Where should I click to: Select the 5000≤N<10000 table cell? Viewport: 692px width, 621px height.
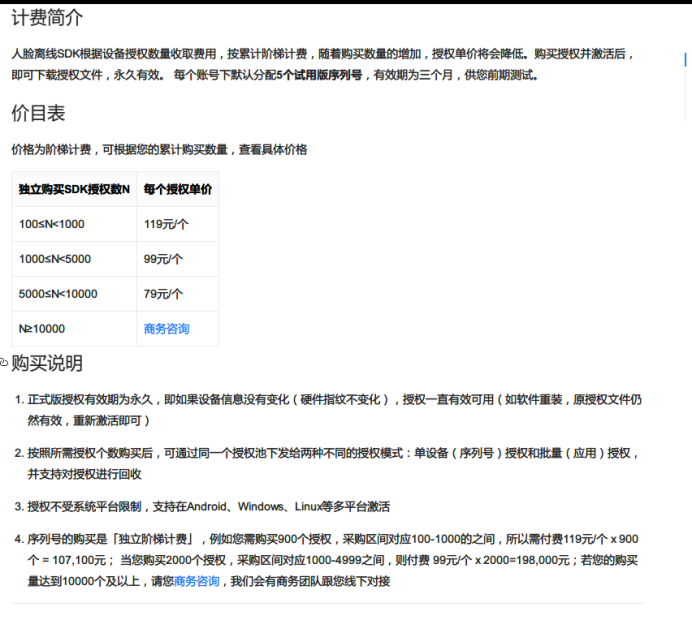74,294
